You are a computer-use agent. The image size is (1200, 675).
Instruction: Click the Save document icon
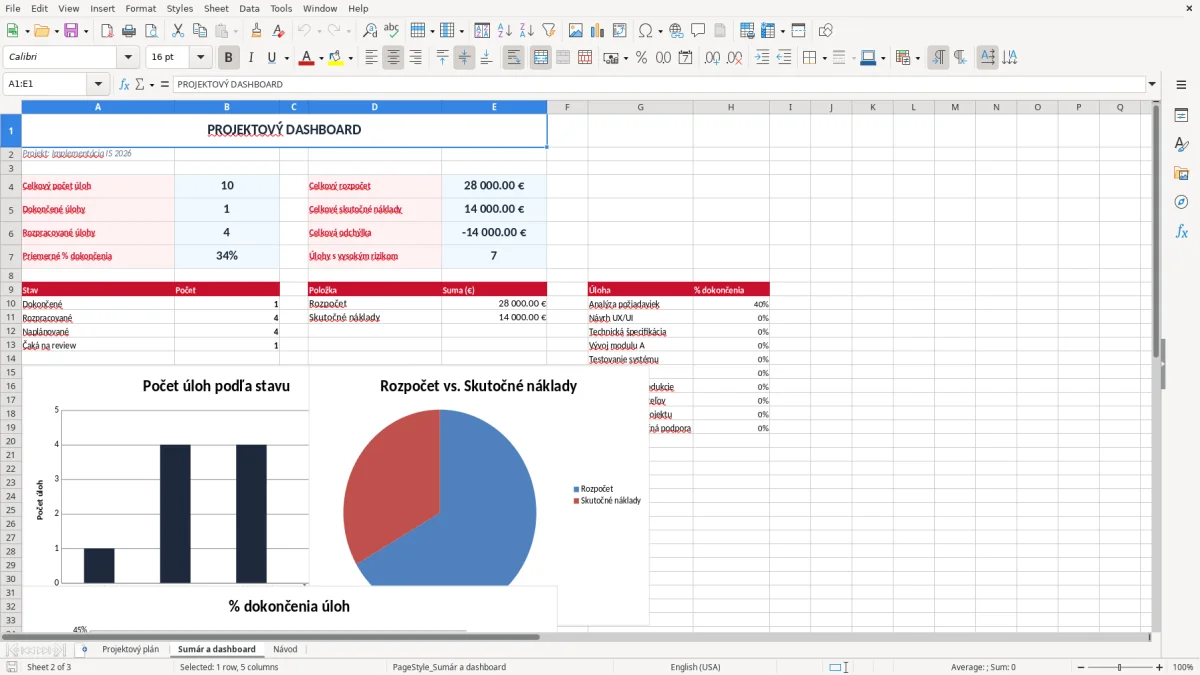[71, 31]
